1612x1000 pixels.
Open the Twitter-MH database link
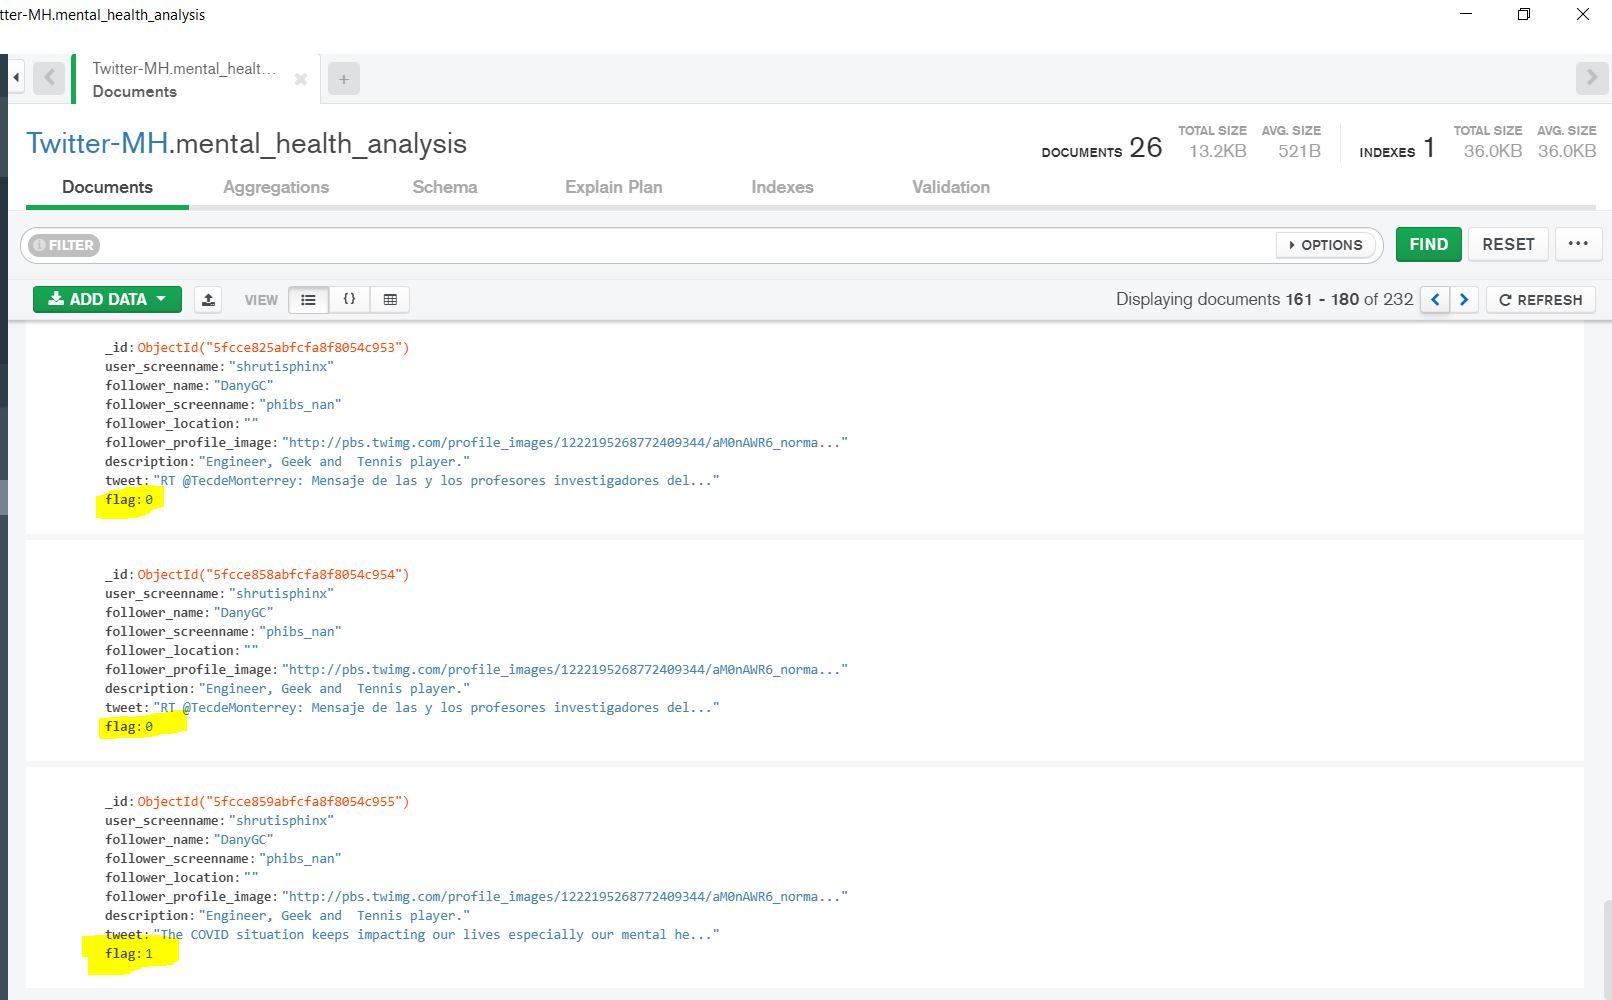(x=97, y=143)
